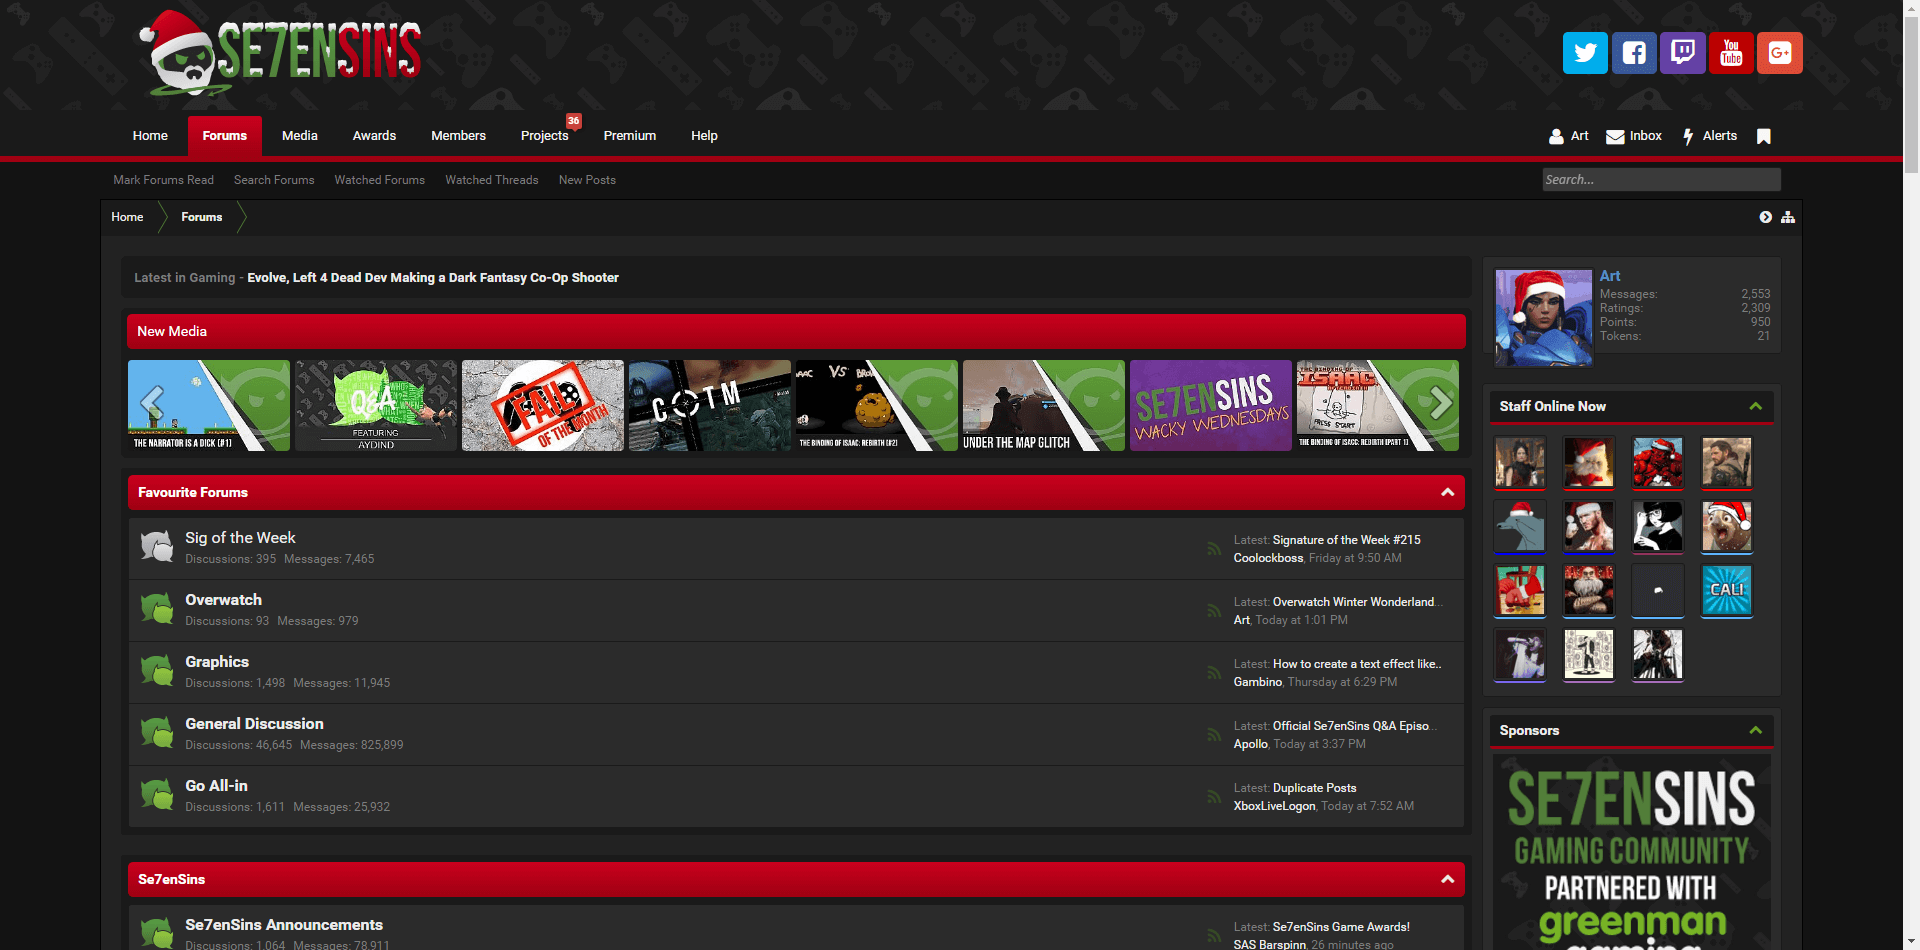Open the Projects navigation tab
Image resolution: width=1920 pixels, height=950 pixels.
pos(545,136)
